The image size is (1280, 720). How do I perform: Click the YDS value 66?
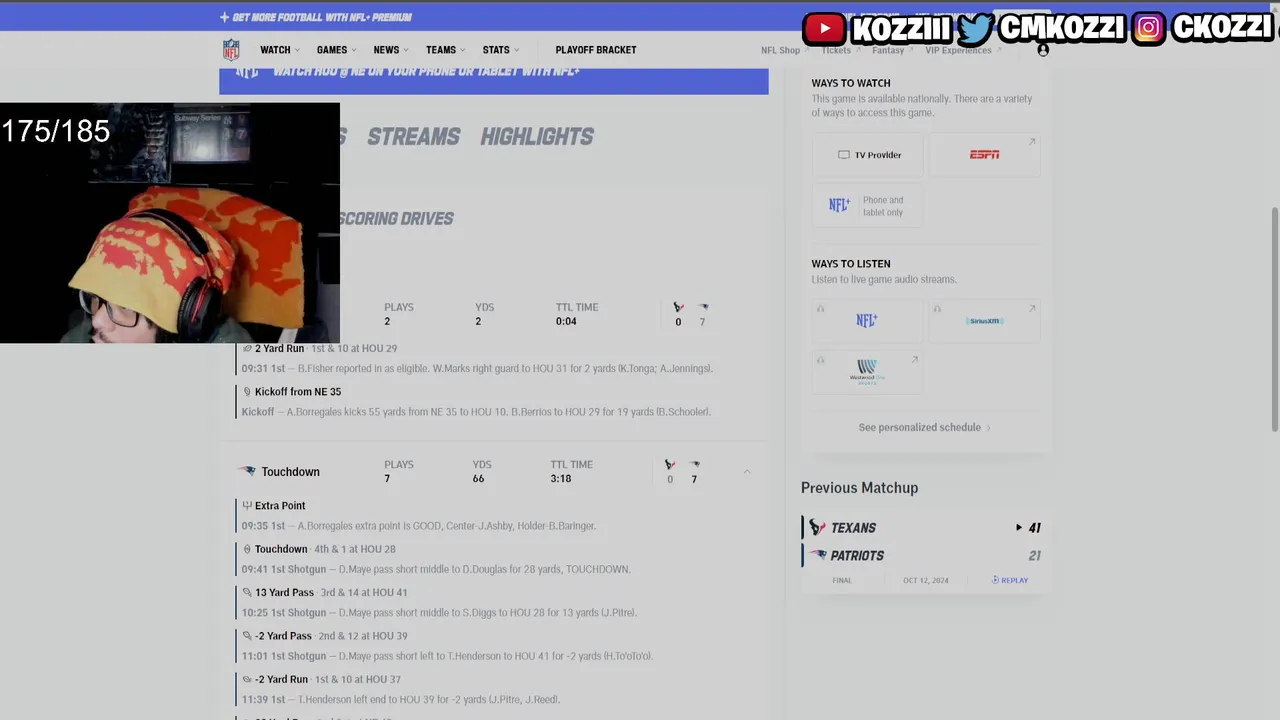click(478, 479)
